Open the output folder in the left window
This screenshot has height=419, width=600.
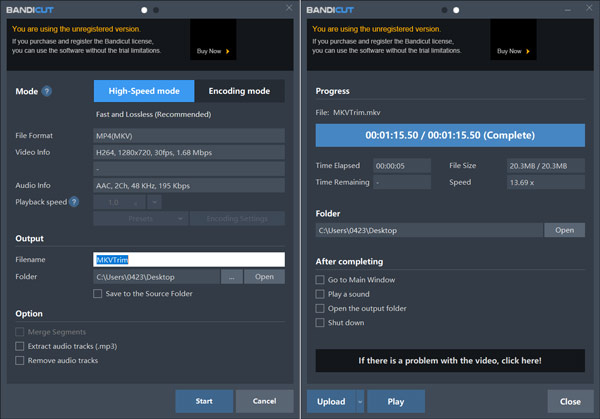(x=264, y=277)
